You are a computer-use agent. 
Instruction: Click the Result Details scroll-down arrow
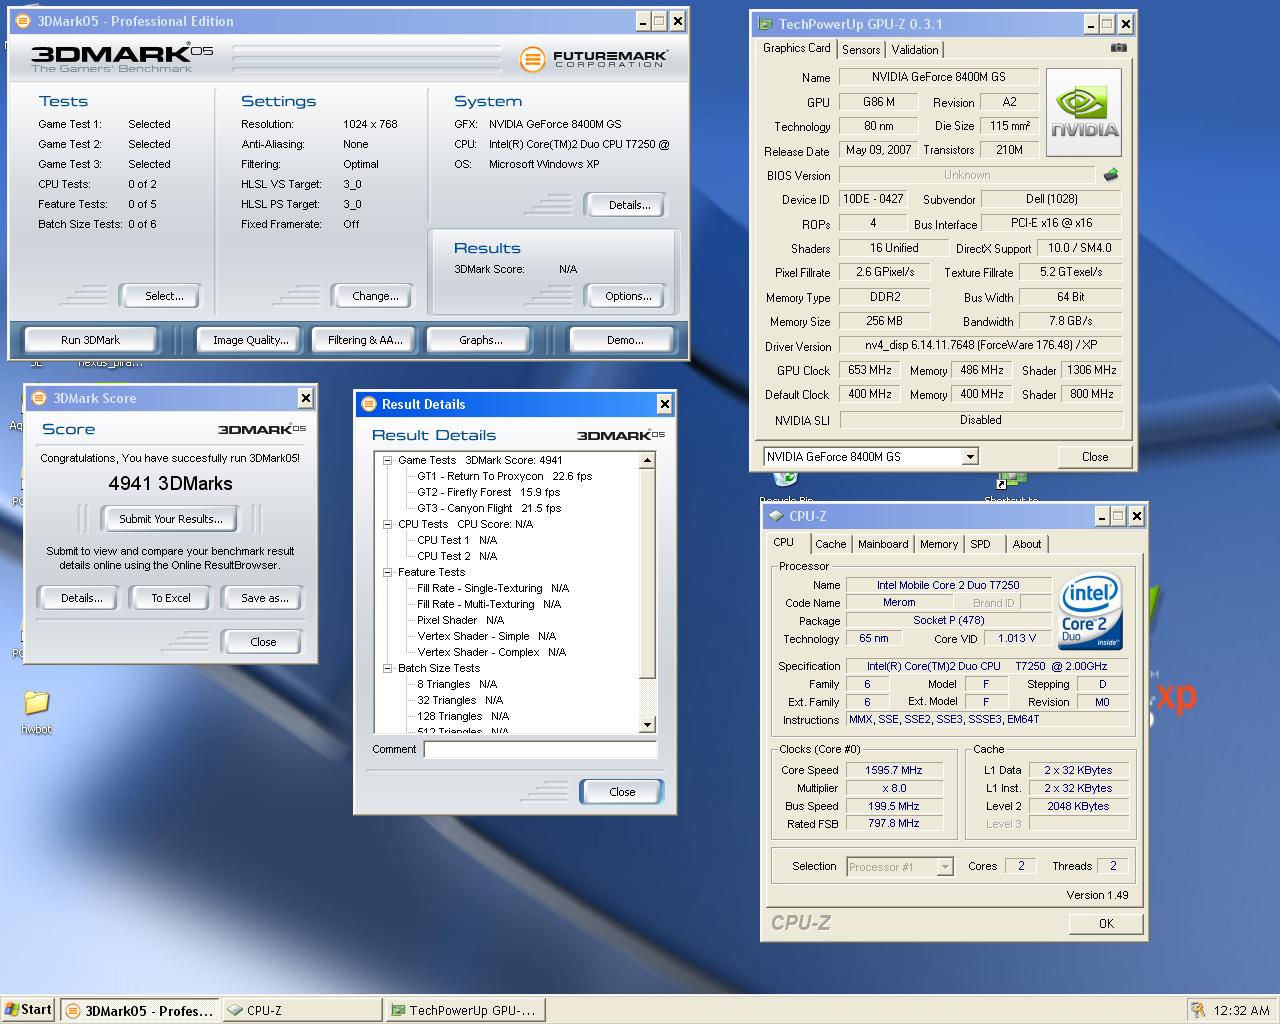(x=647, y=725)
